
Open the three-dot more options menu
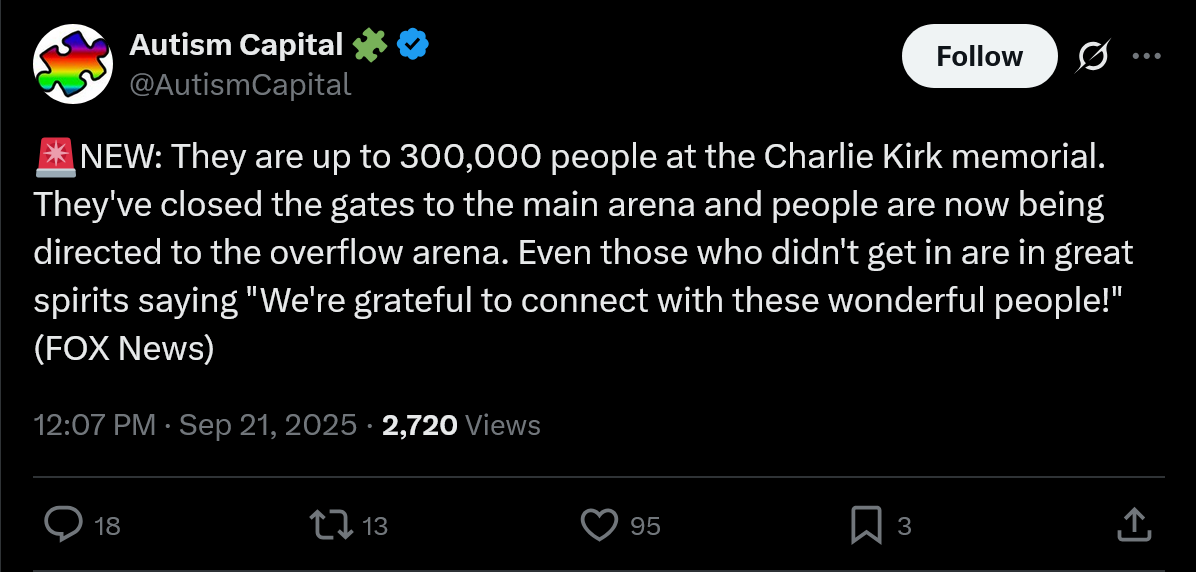click(1146, 56)
